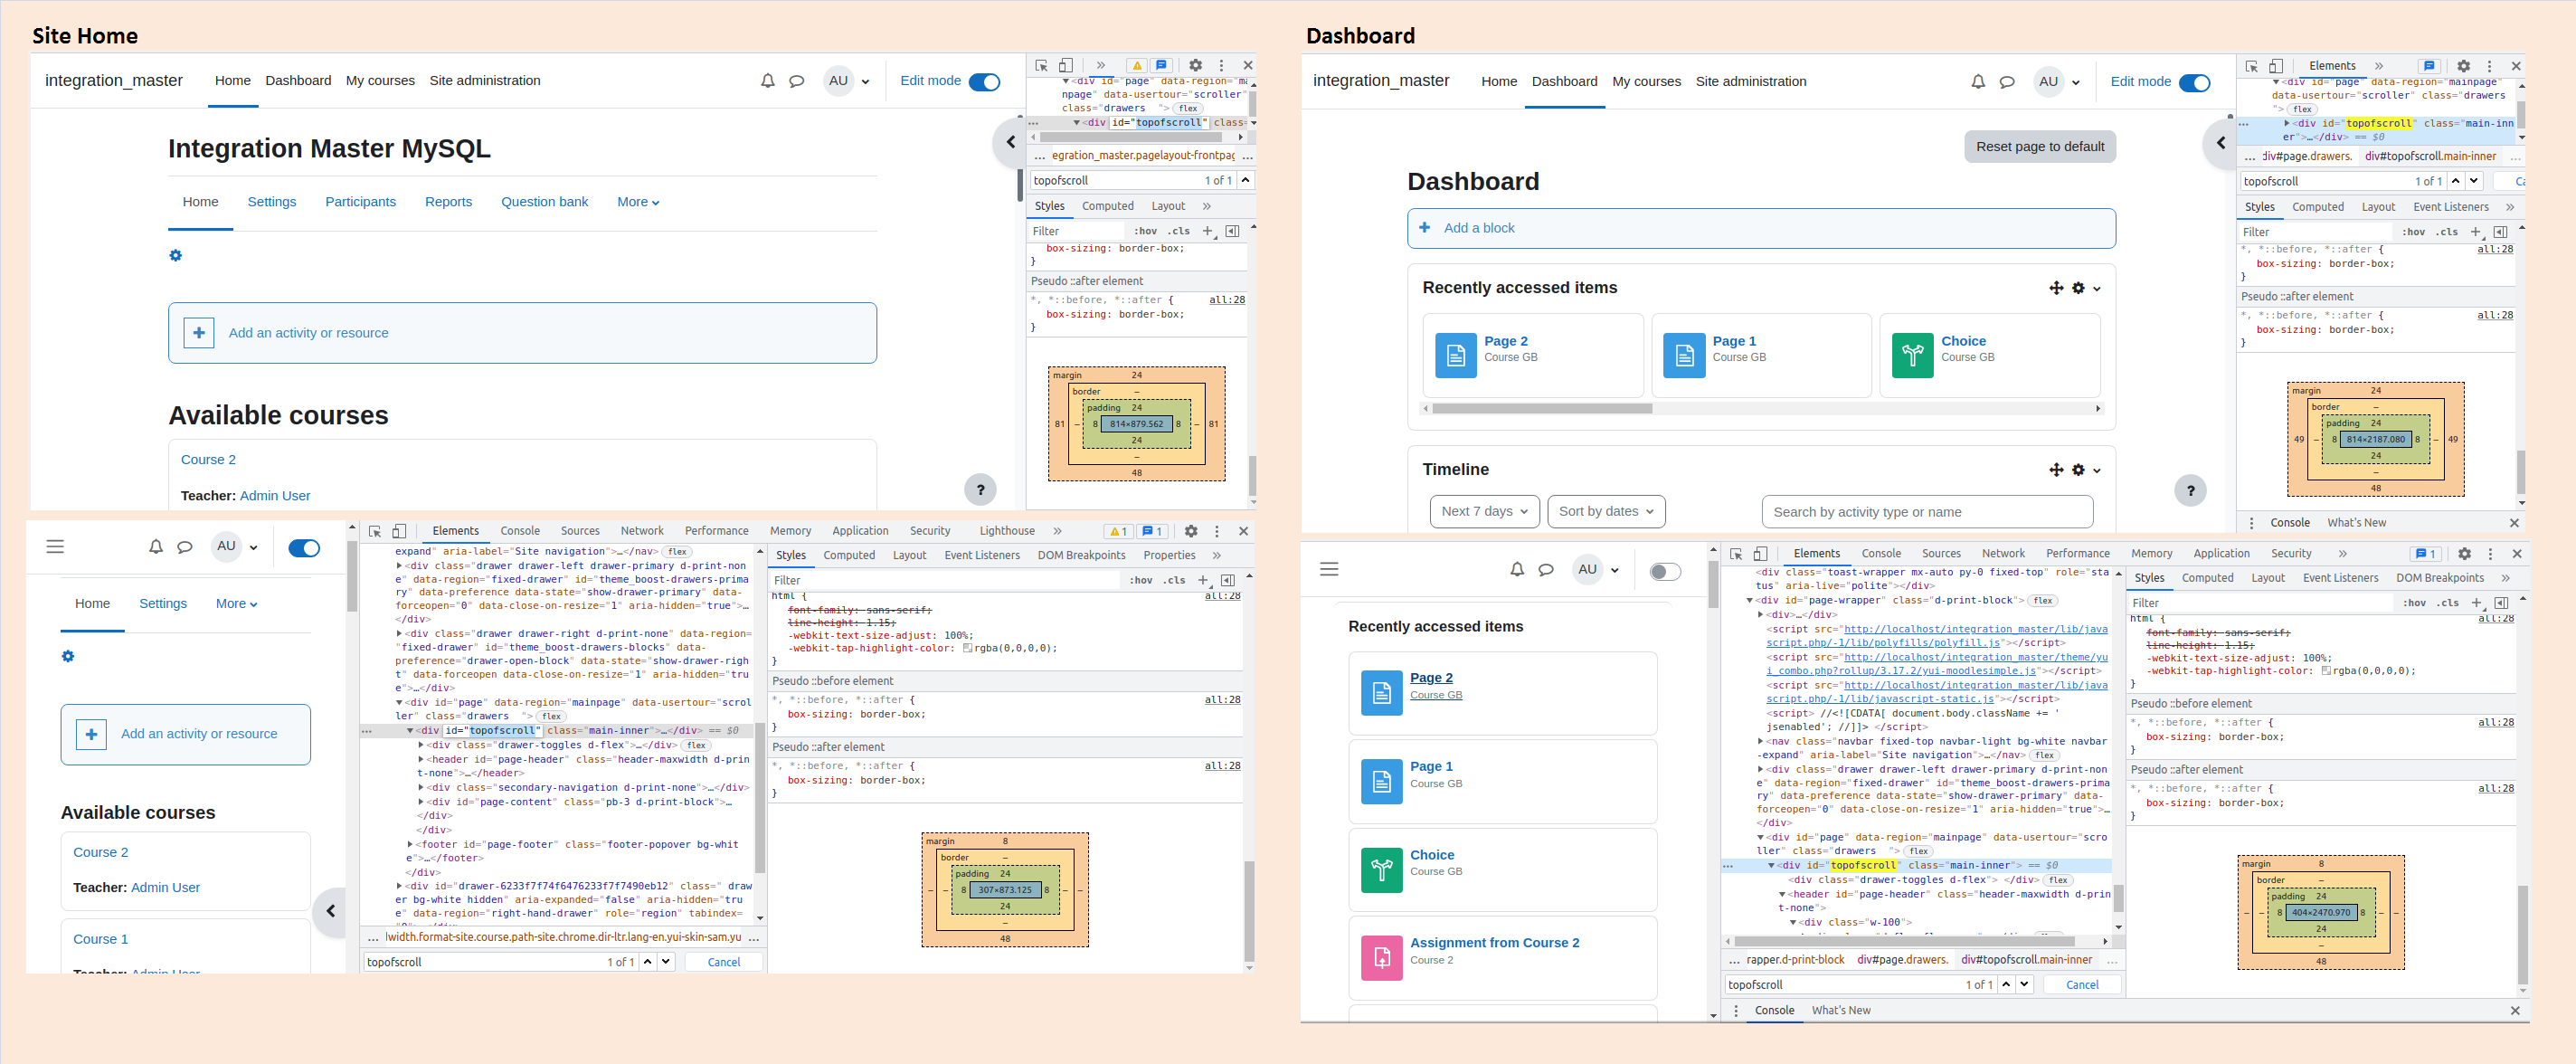Click Add an activity or resource in wide Site Home
Viewport: 2576px width, 1064px height.
522,333
